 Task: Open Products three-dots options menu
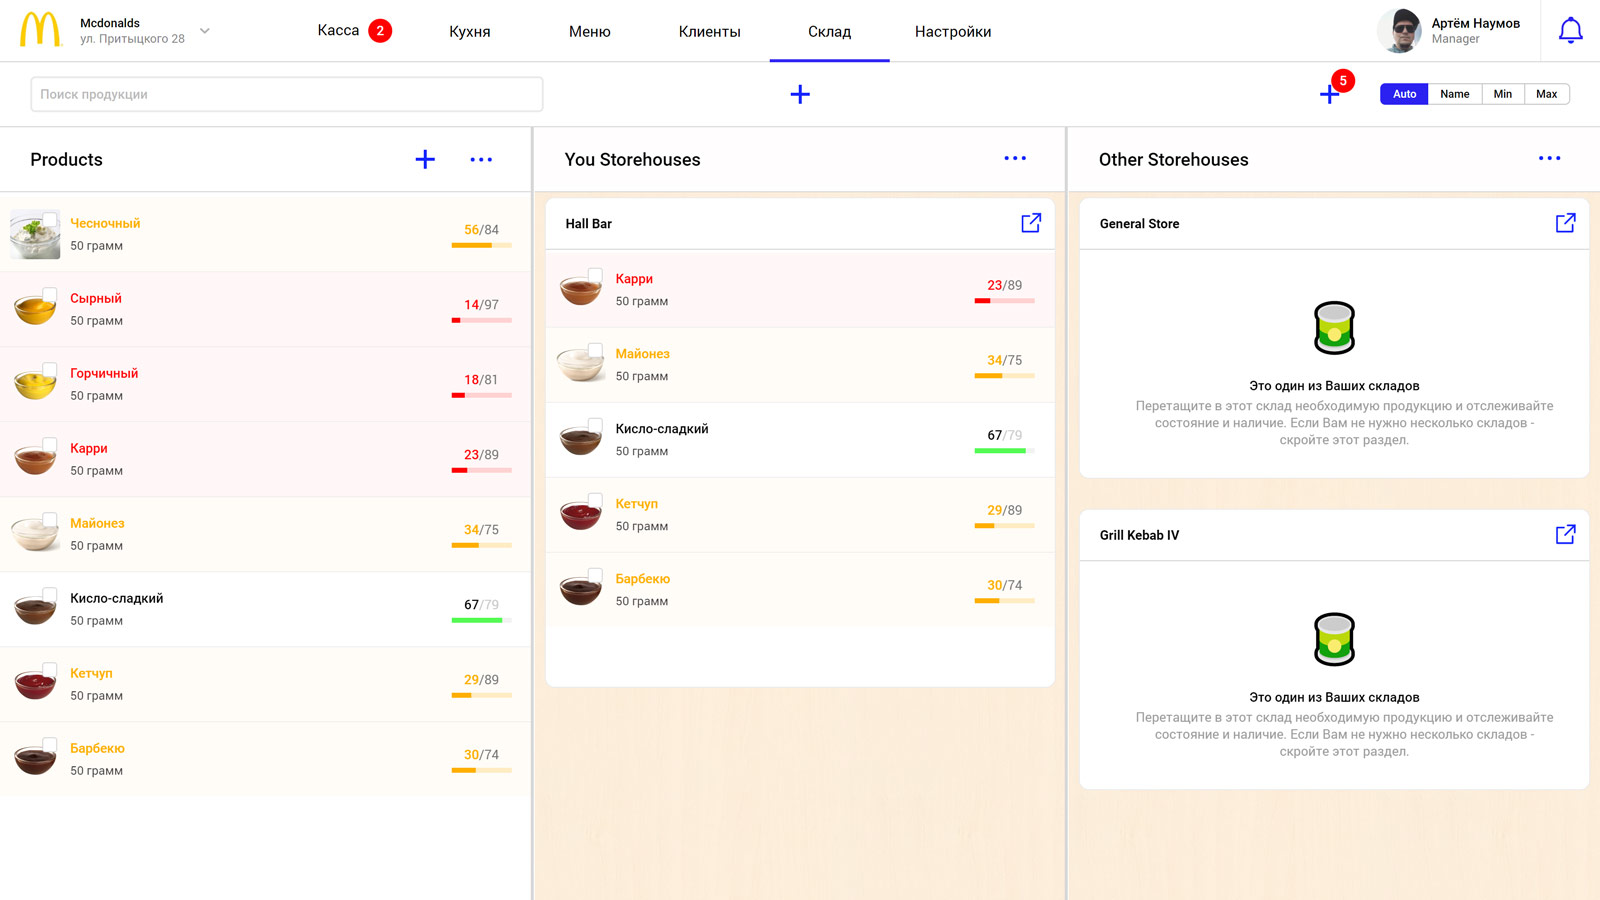click(481, 159)
